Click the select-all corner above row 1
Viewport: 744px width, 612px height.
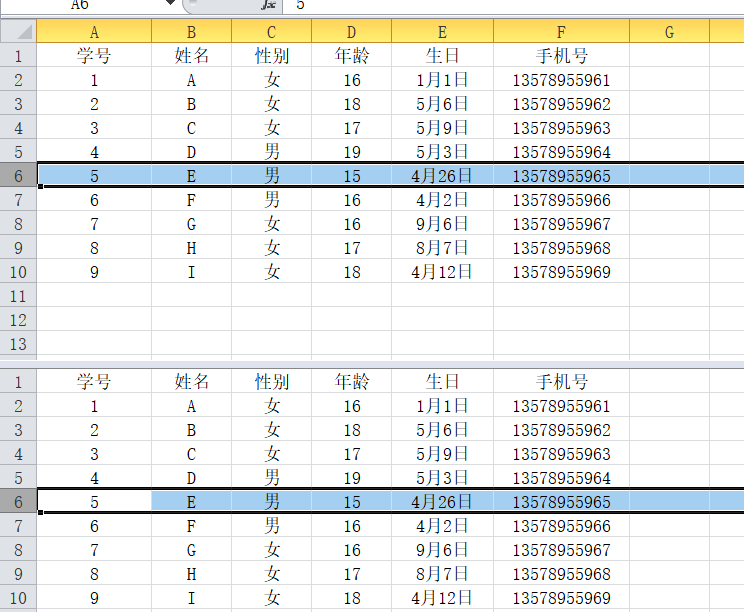click(18, 32)
